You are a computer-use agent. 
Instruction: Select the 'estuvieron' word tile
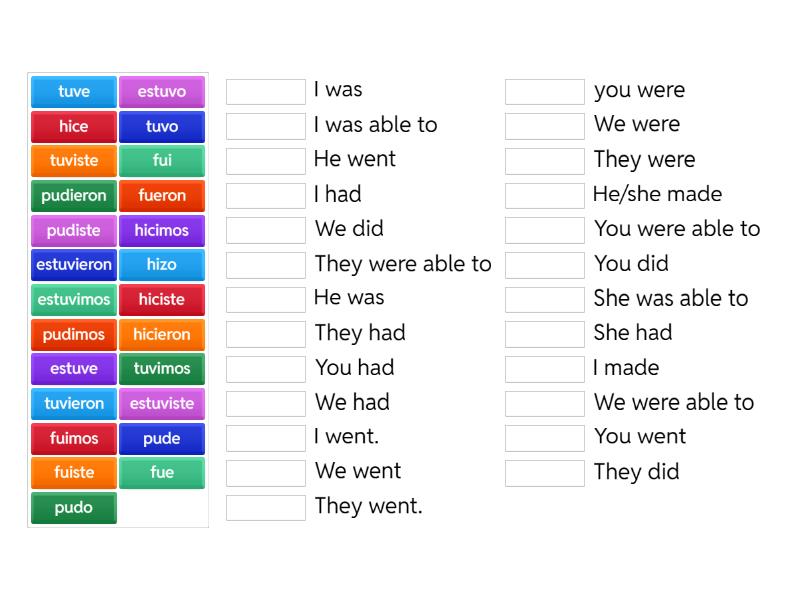point(74,265)
